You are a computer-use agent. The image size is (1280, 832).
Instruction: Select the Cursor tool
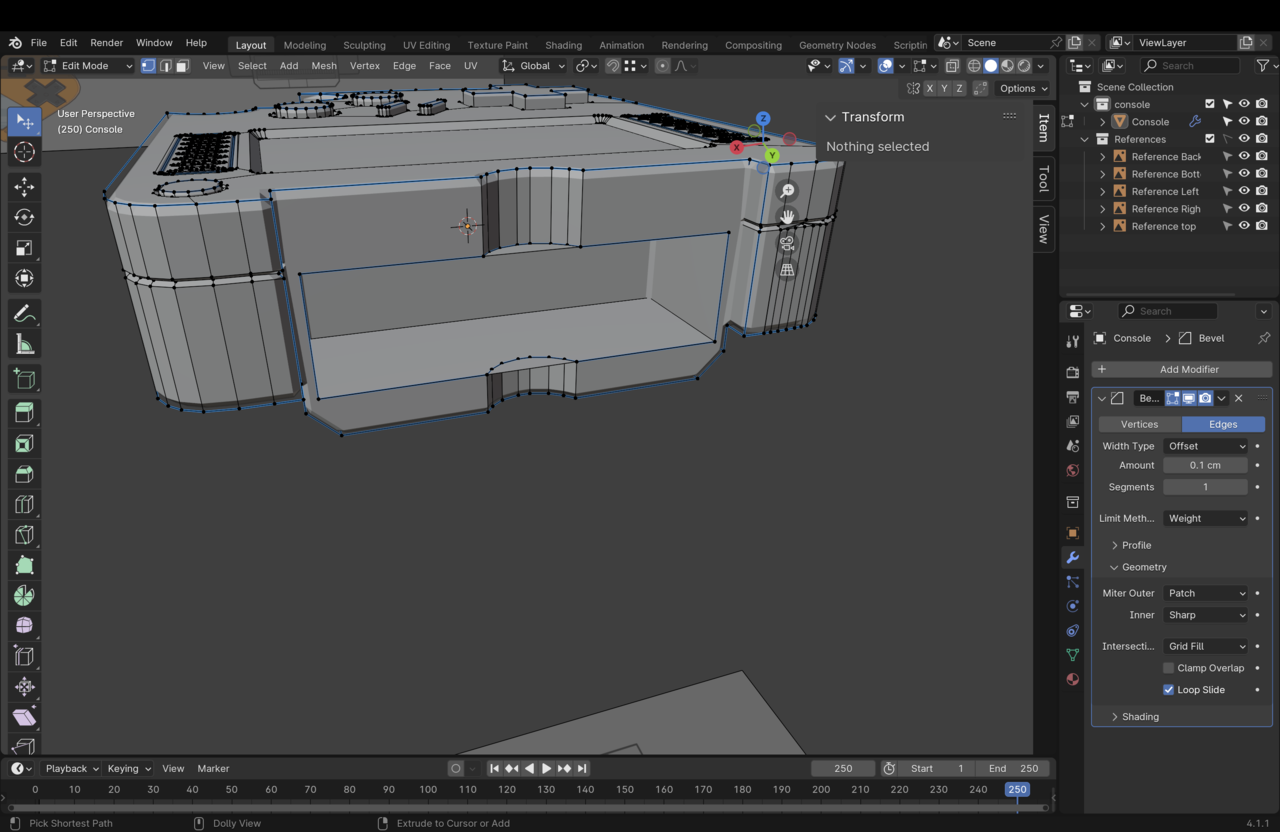click(25, 152)
